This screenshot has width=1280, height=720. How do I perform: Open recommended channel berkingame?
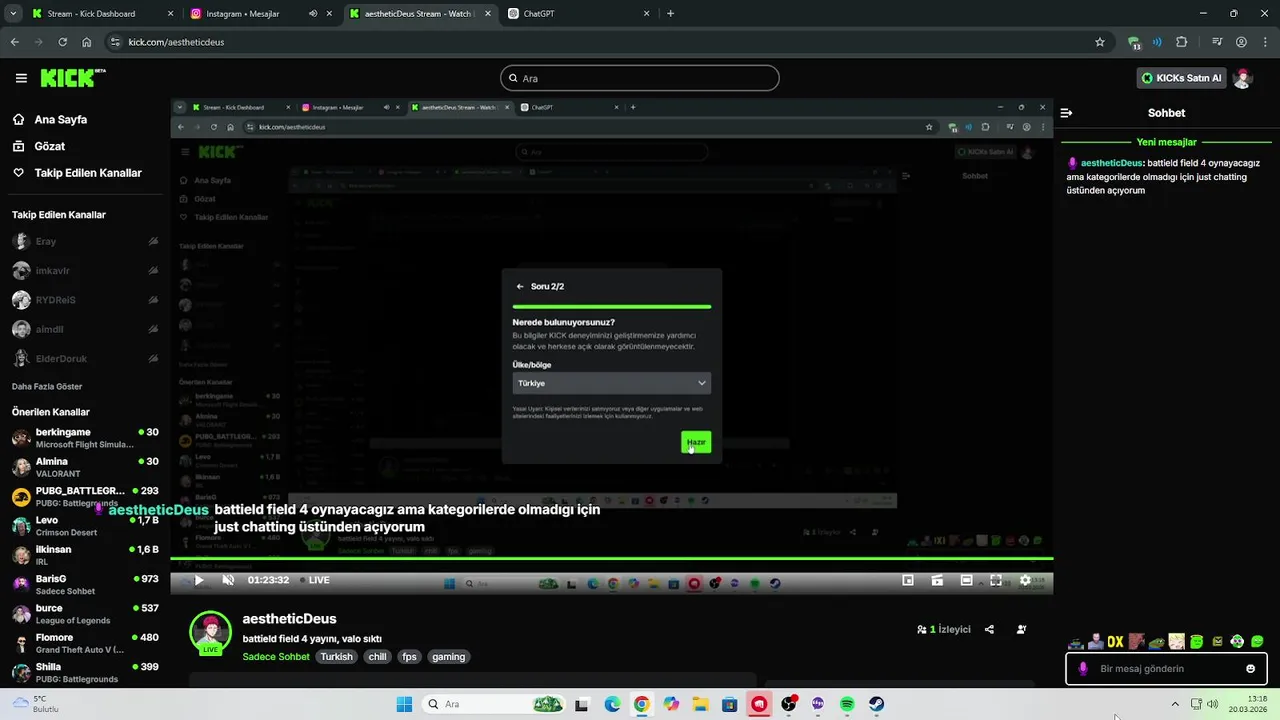click(x=84, y=438)
